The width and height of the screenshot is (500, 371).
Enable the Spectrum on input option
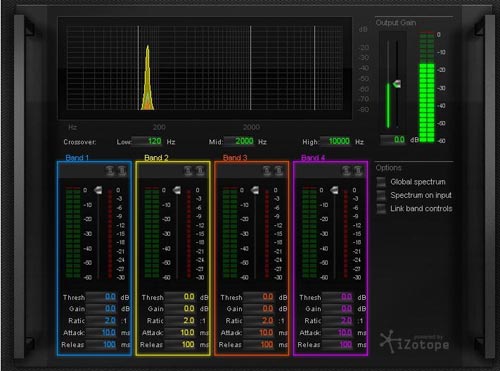(381, 195)
